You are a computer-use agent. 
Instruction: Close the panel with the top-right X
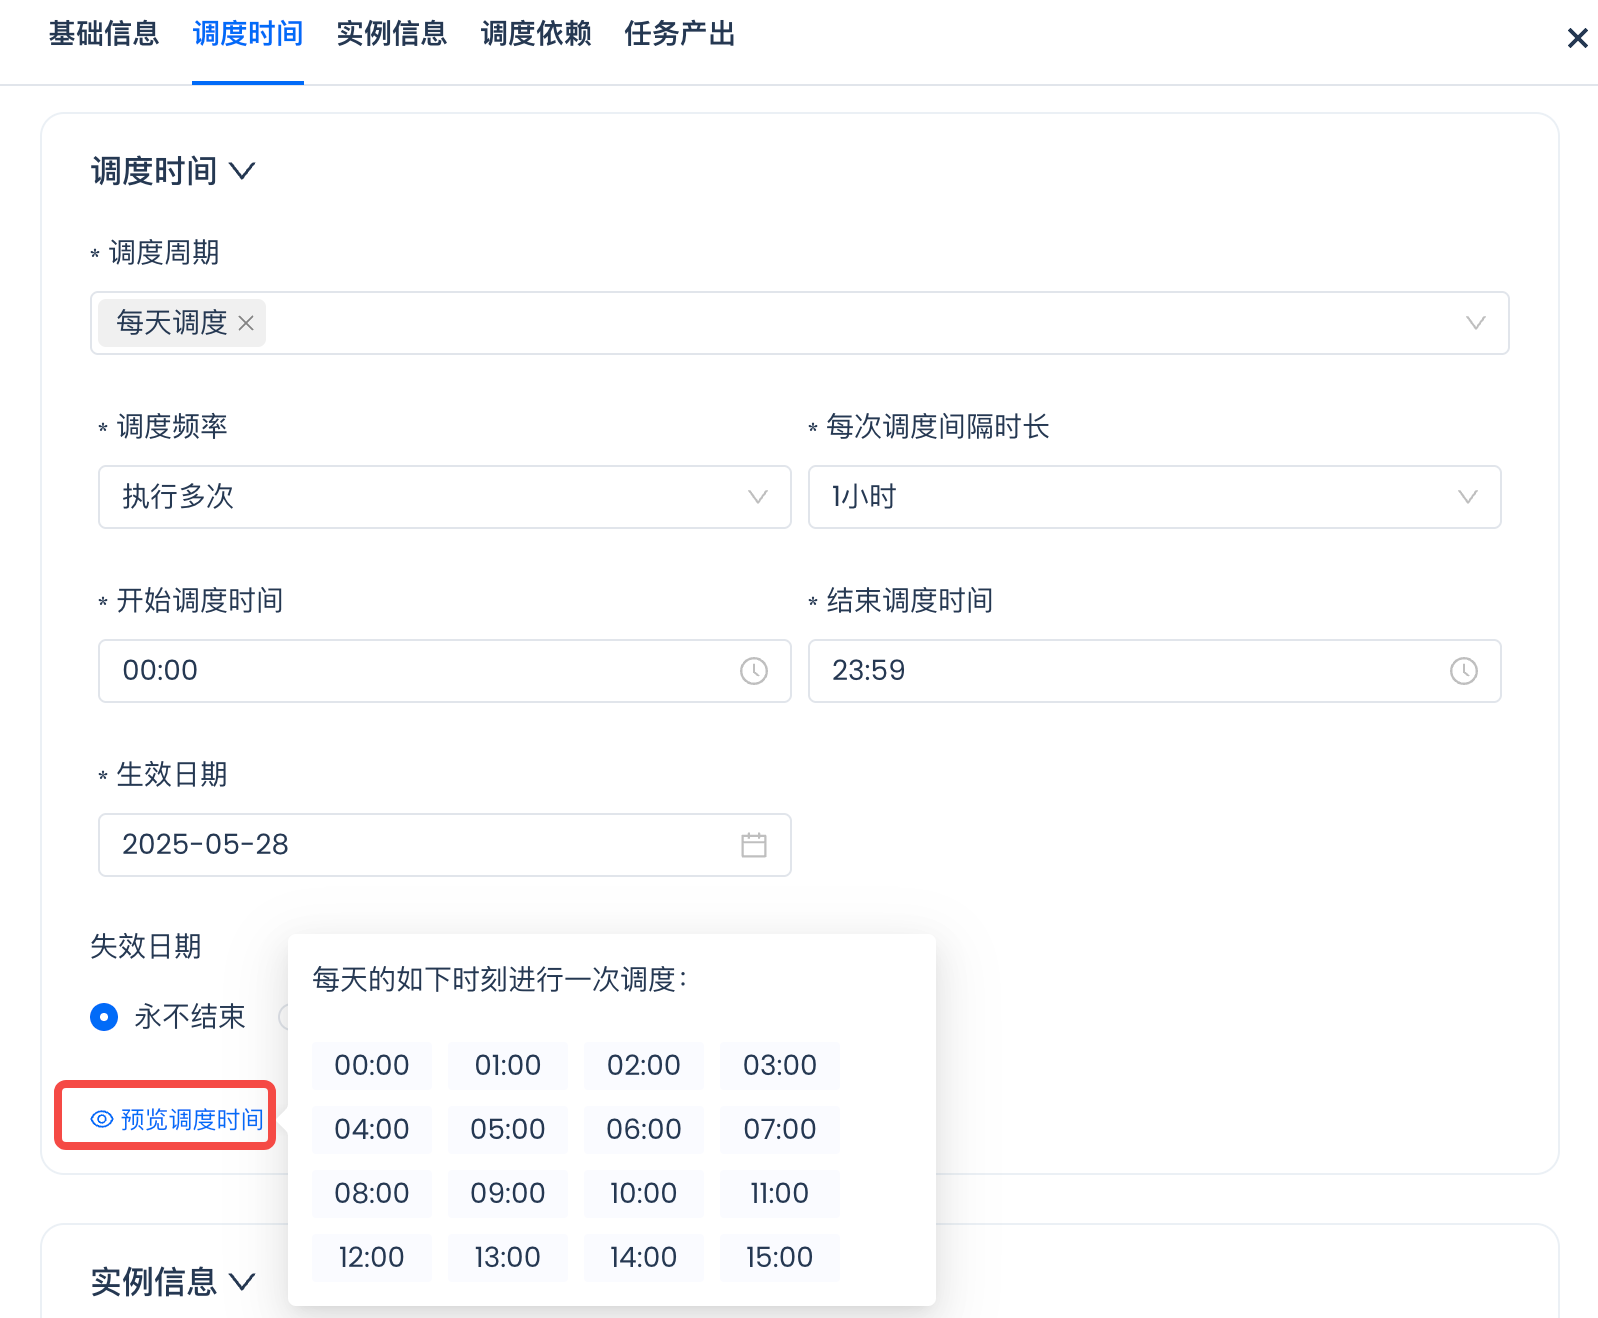(x=1577, y=39)
